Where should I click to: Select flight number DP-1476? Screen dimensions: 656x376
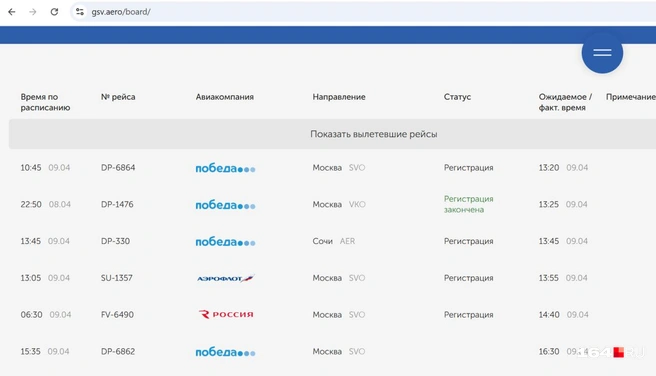pyautogui.click(x=117, y=205)
